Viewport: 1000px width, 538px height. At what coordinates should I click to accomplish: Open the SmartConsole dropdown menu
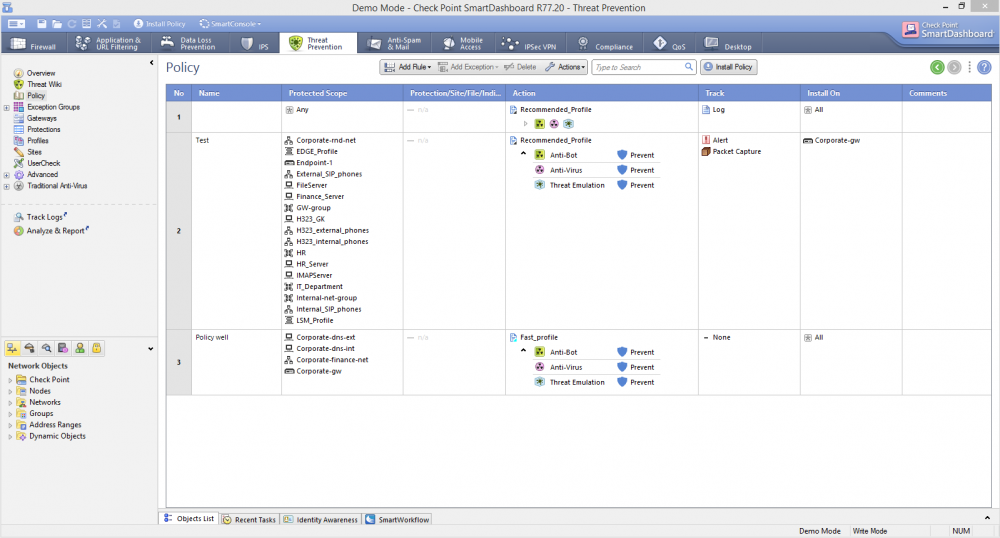coord(230,24)
